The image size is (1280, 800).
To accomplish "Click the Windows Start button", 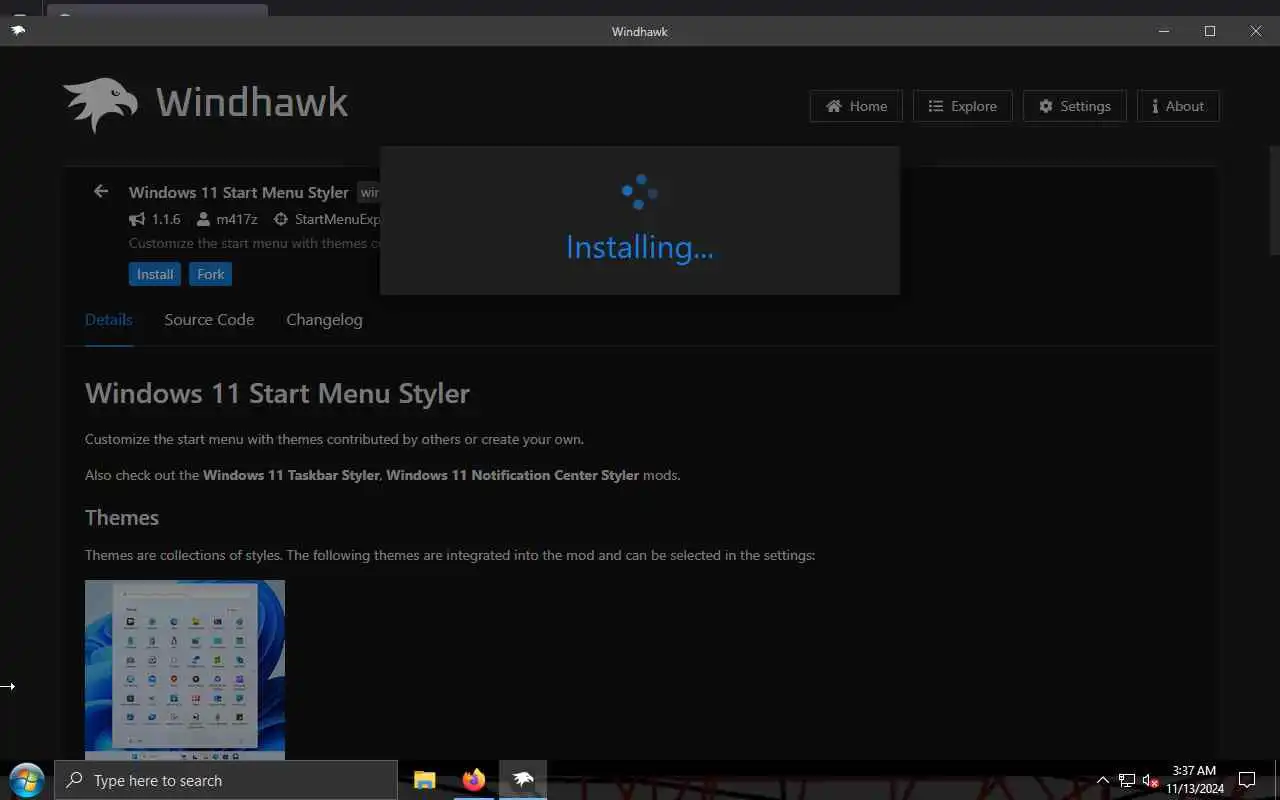I will pyautogui.click(x=27, y=780).
